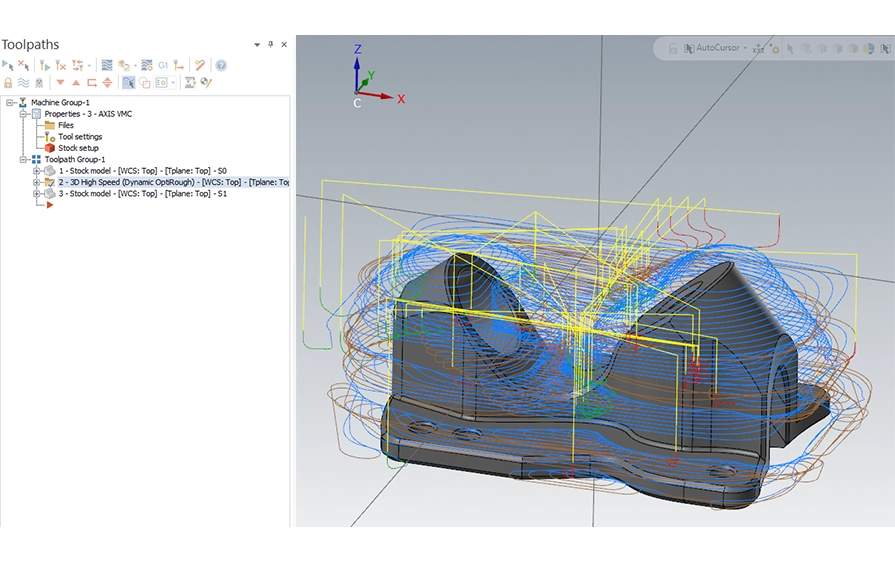Collapse Toolpath Group-1 node

[23, 160]
